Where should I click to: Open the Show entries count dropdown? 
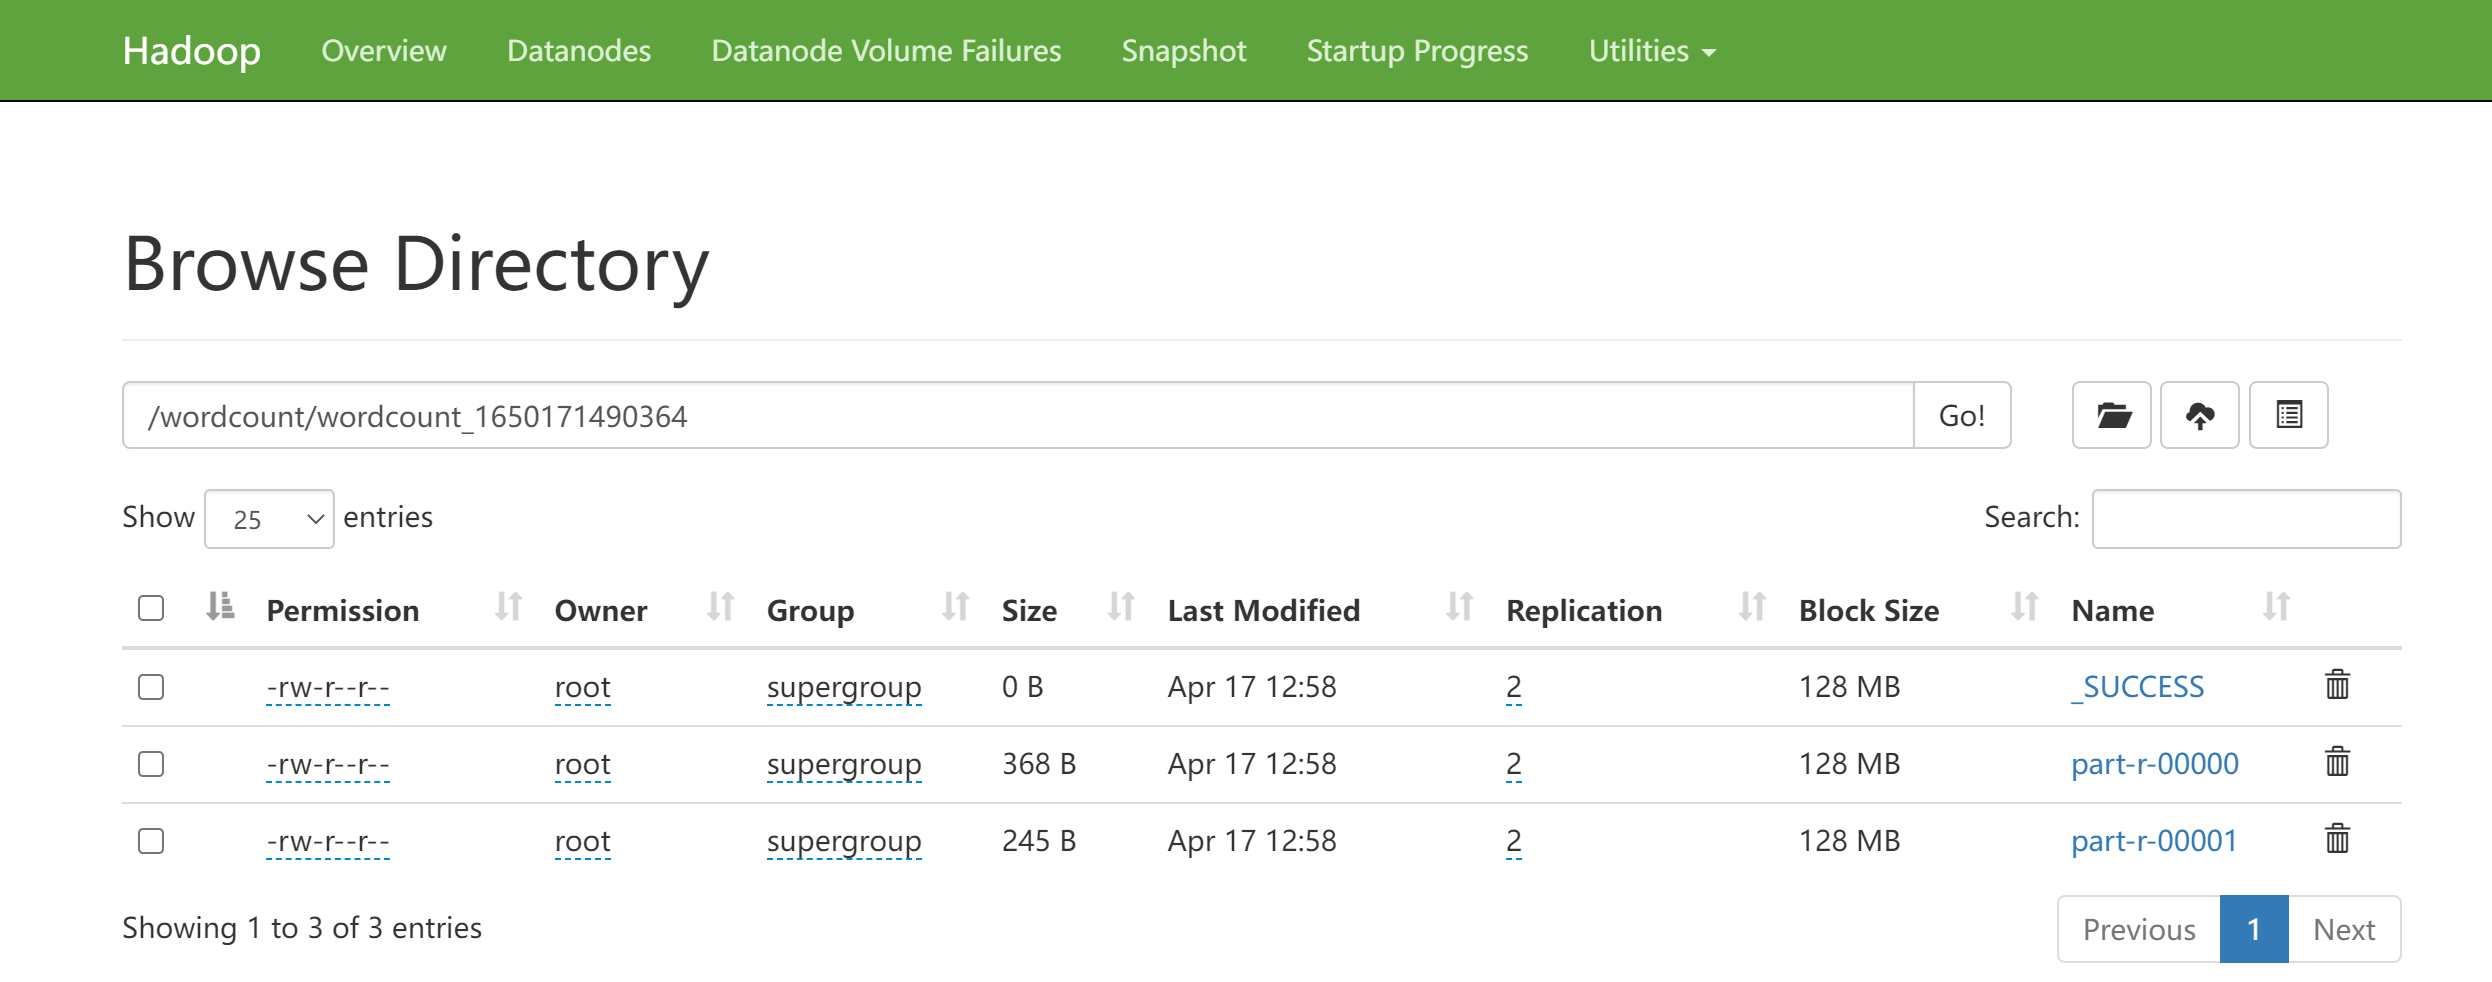[269, 519]
